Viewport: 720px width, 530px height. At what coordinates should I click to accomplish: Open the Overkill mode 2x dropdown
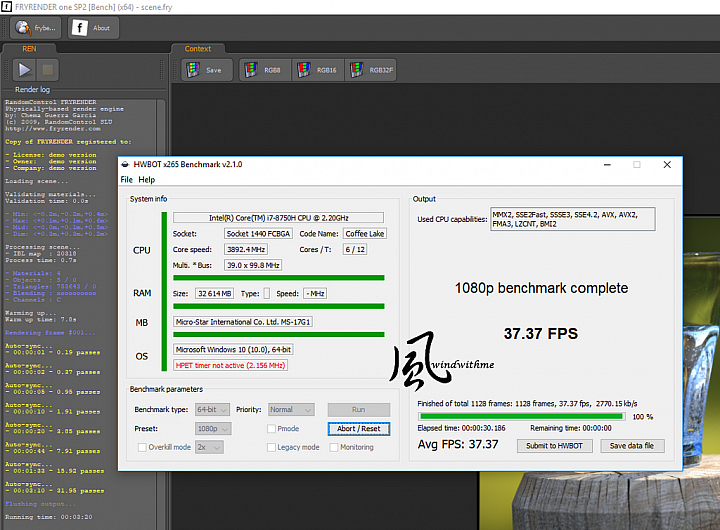pyautogui.click(x=209, y=447)
